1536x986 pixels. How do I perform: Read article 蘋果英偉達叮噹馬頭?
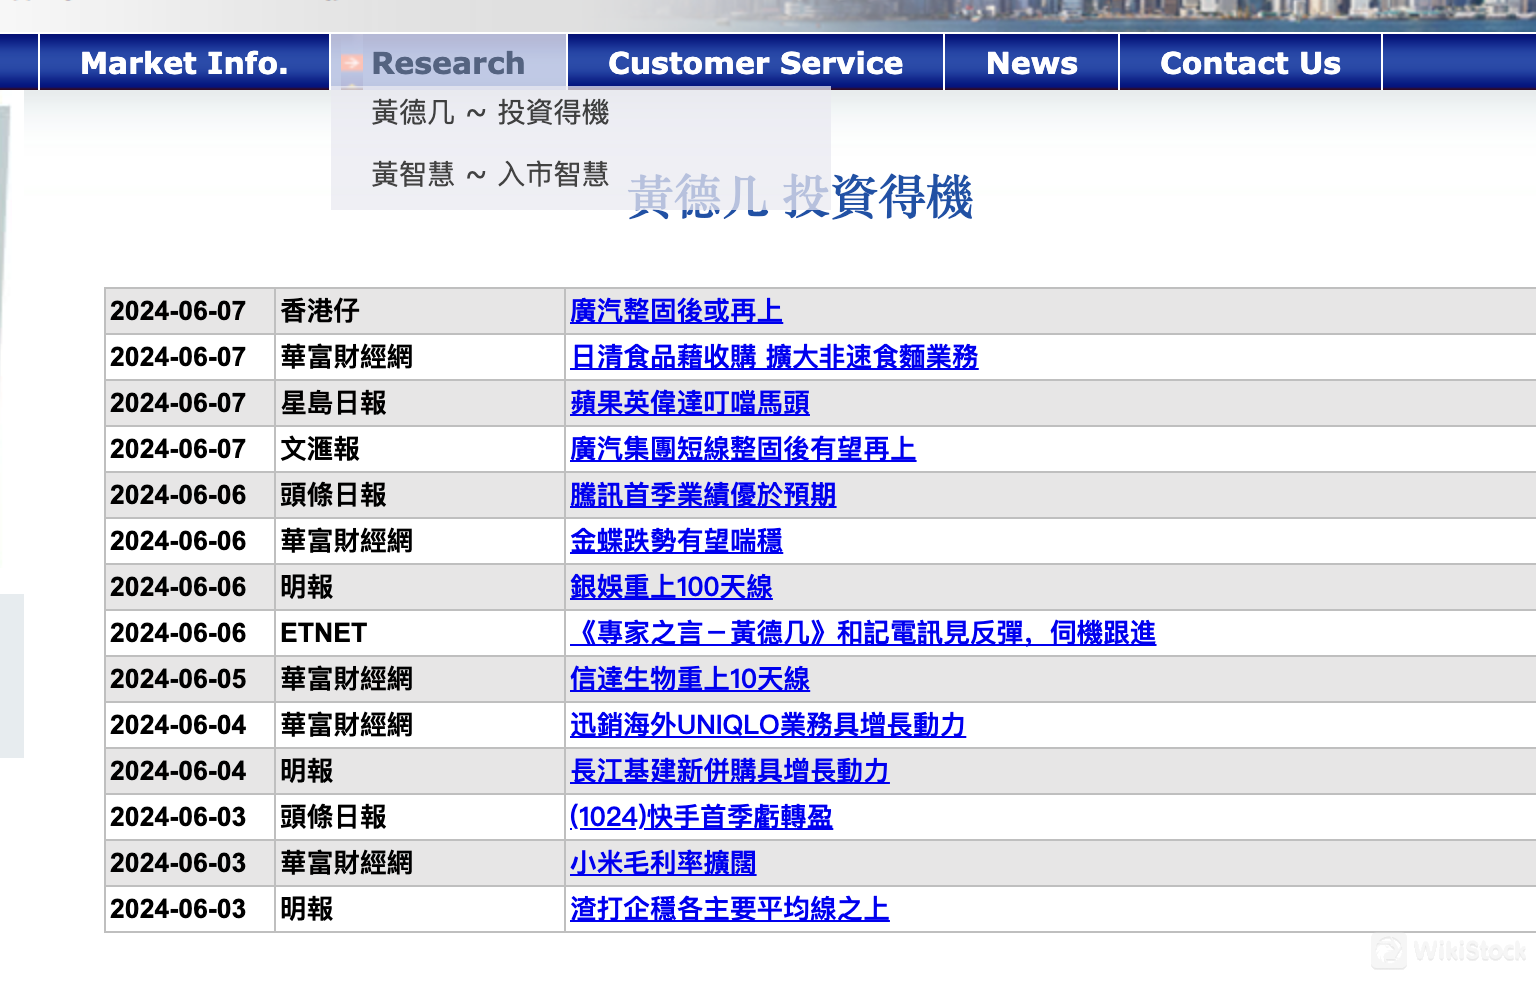(x=689, y=403)
